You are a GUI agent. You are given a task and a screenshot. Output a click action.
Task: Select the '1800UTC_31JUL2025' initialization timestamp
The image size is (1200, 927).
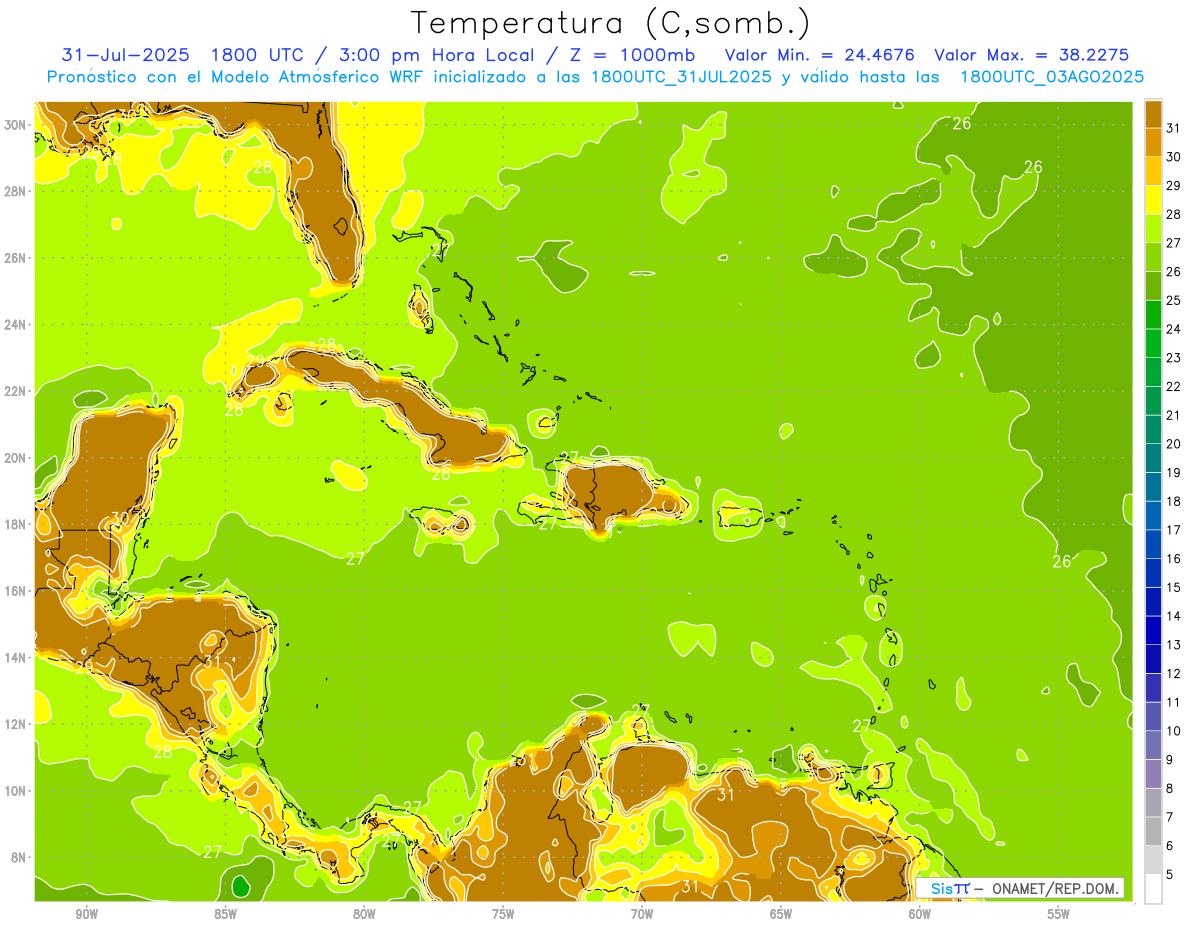(681, 77)
